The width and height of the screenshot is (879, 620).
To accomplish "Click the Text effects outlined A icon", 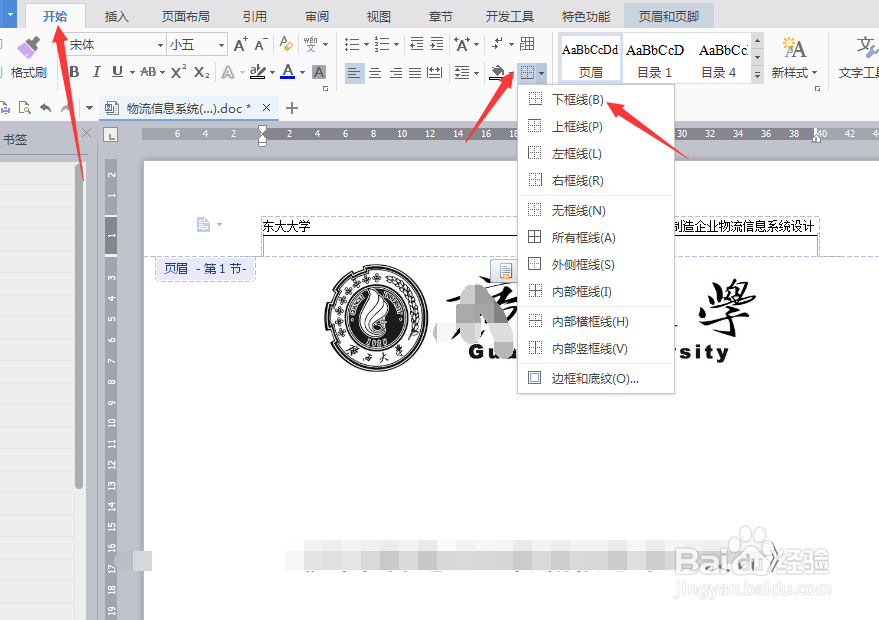I will pyautogui.click(x=228, y=72).
